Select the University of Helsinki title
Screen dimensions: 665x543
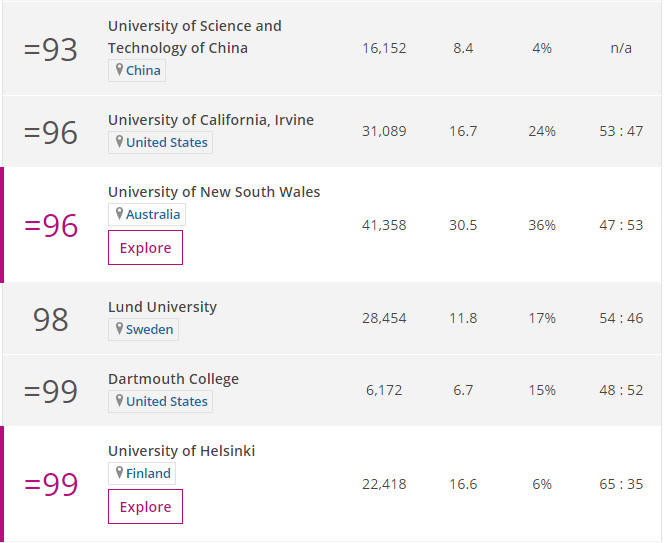click(x=182, y=451)
